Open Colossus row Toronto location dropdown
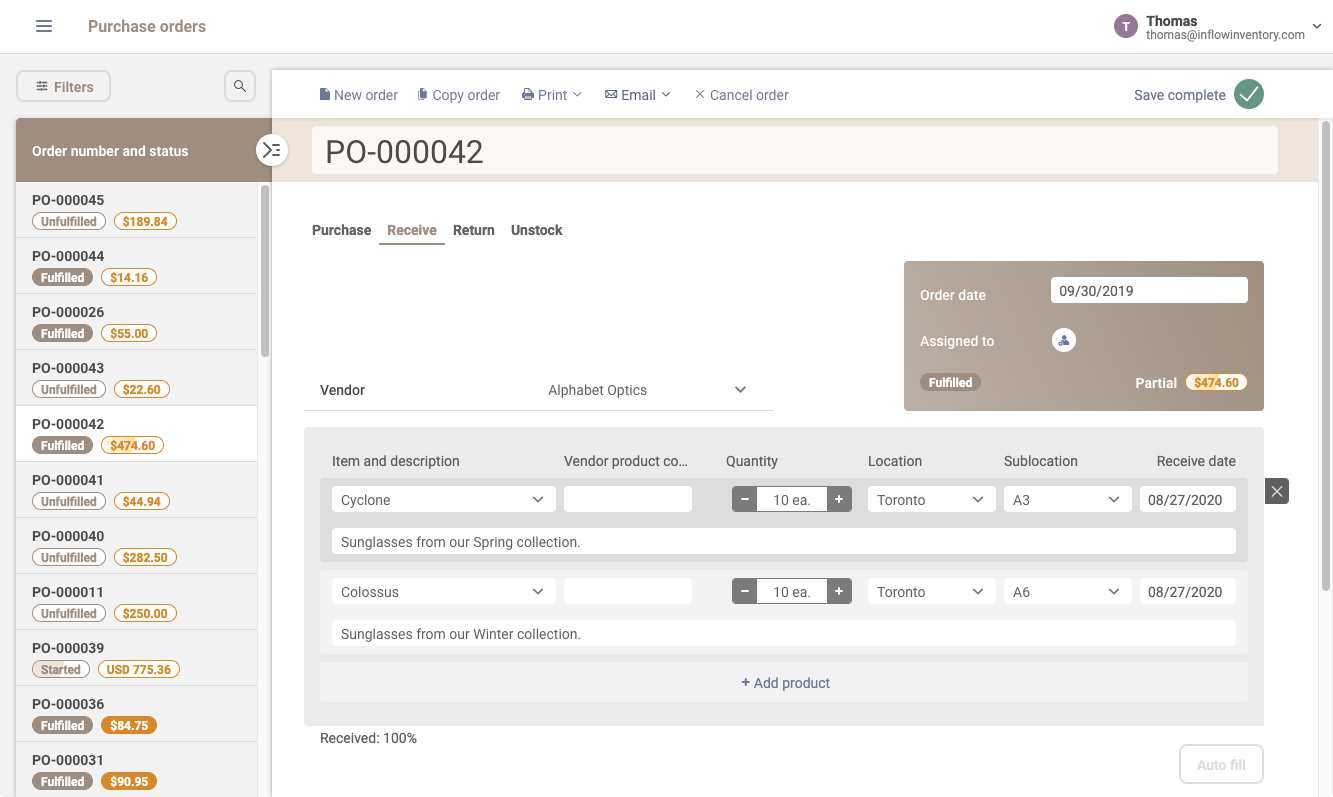Viewport: 1333px width, 797px height. 931,591
